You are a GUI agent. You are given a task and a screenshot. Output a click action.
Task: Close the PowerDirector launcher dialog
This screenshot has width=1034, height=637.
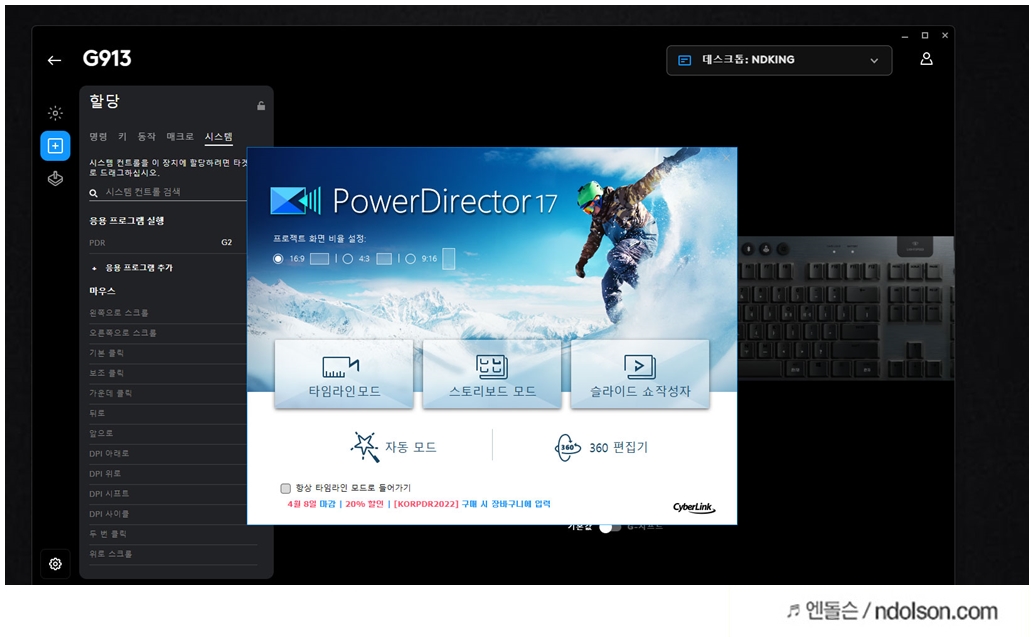coord(727,158)
